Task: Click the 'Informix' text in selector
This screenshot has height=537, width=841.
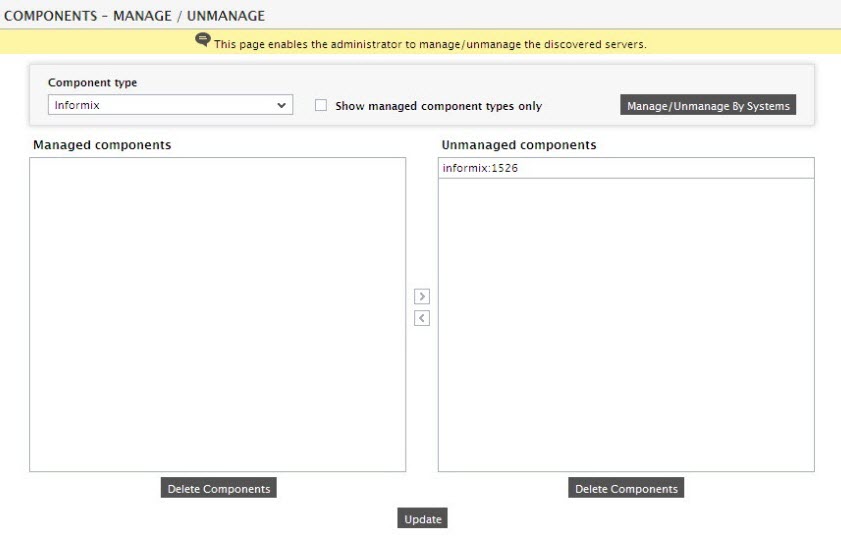Action: (77, 105)
